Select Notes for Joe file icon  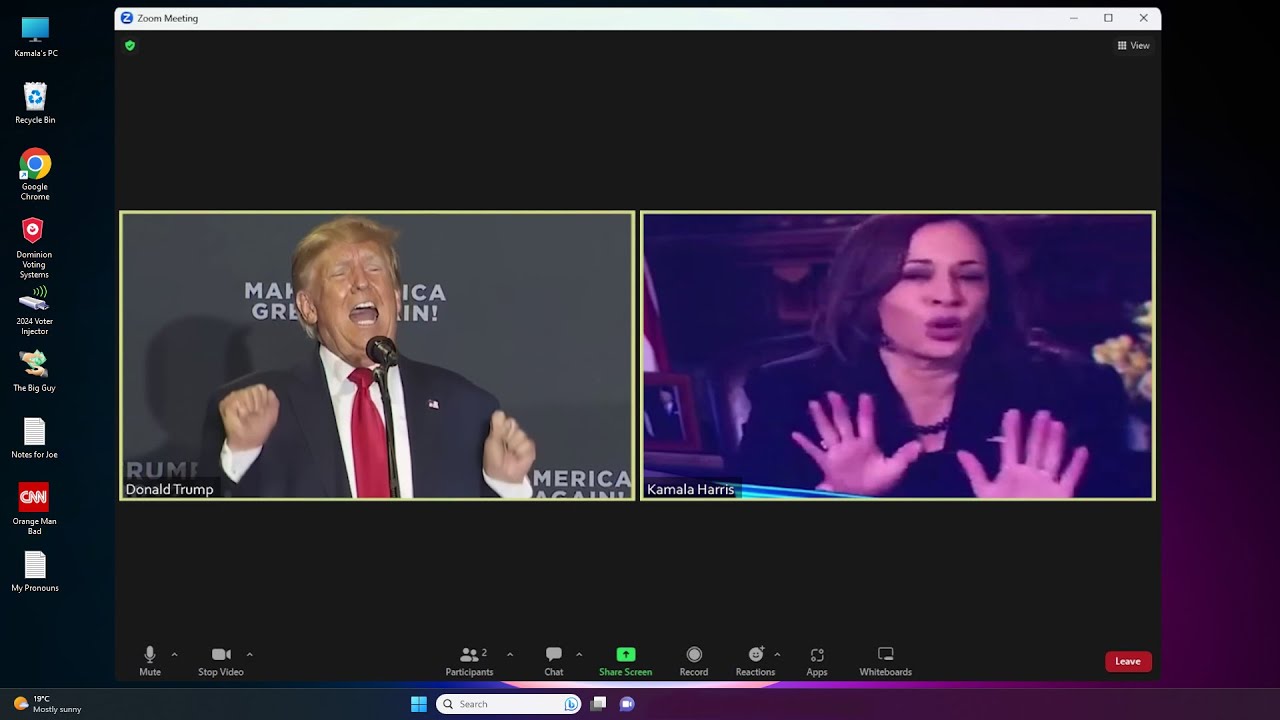[x=34, y=438]
